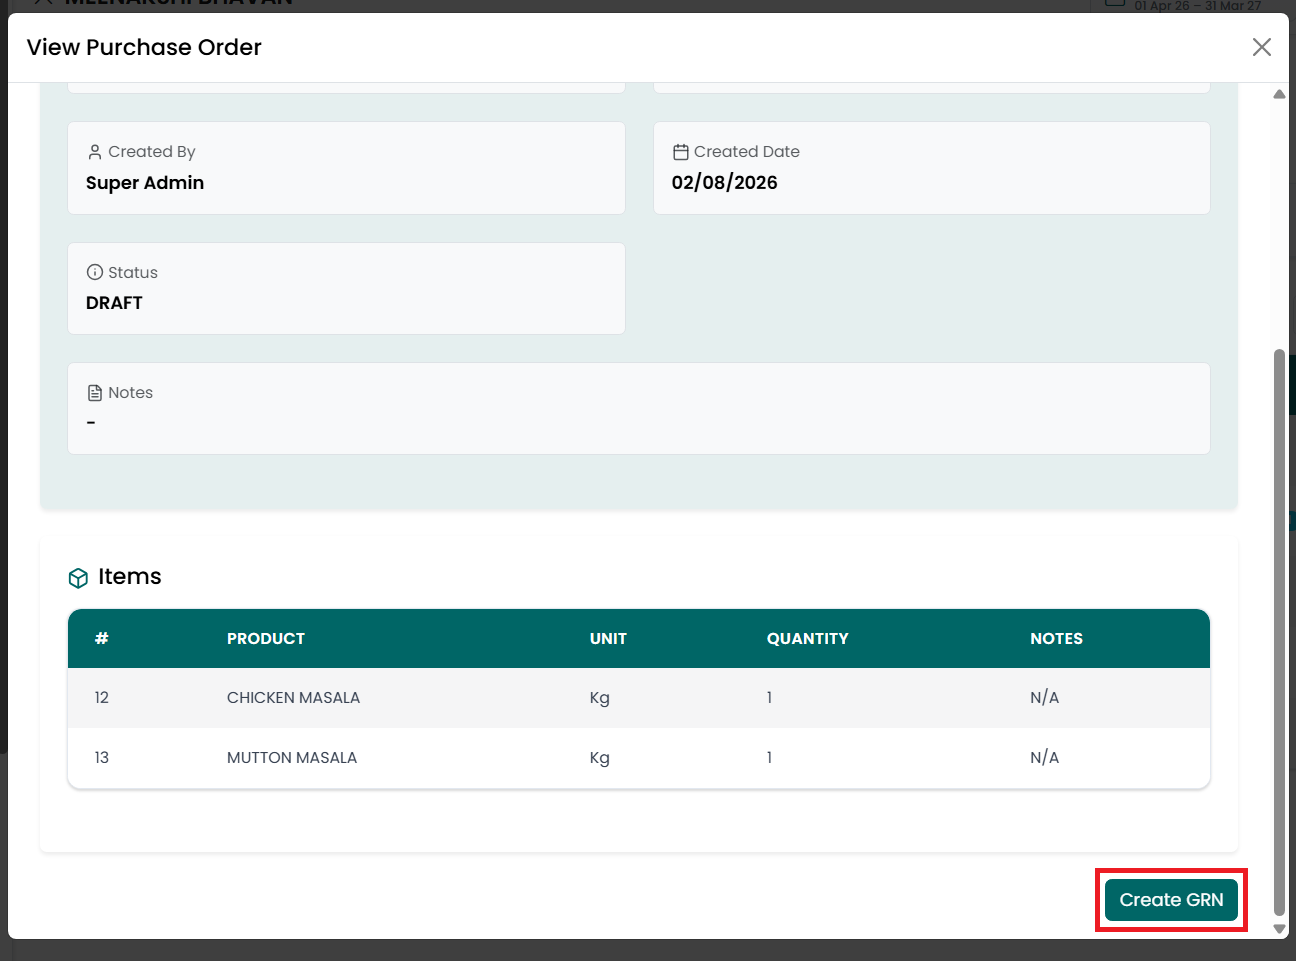Viewport: 1296px width, 961px height.
Task: Click the Notes label in details card
Action: tap(131, 393)
